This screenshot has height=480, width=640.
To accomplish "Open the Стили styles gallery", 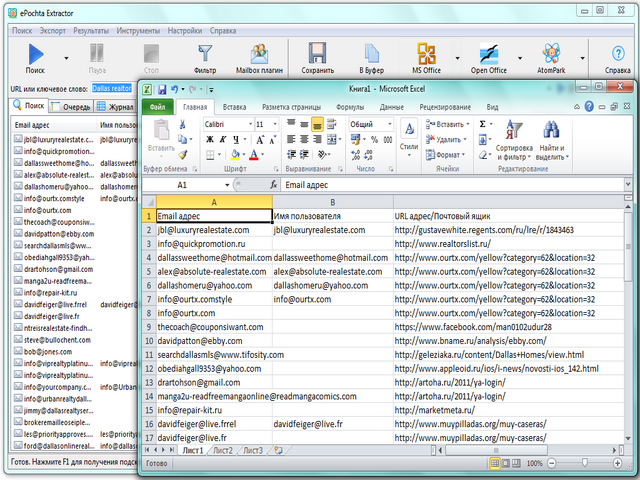I will (409, 138).
